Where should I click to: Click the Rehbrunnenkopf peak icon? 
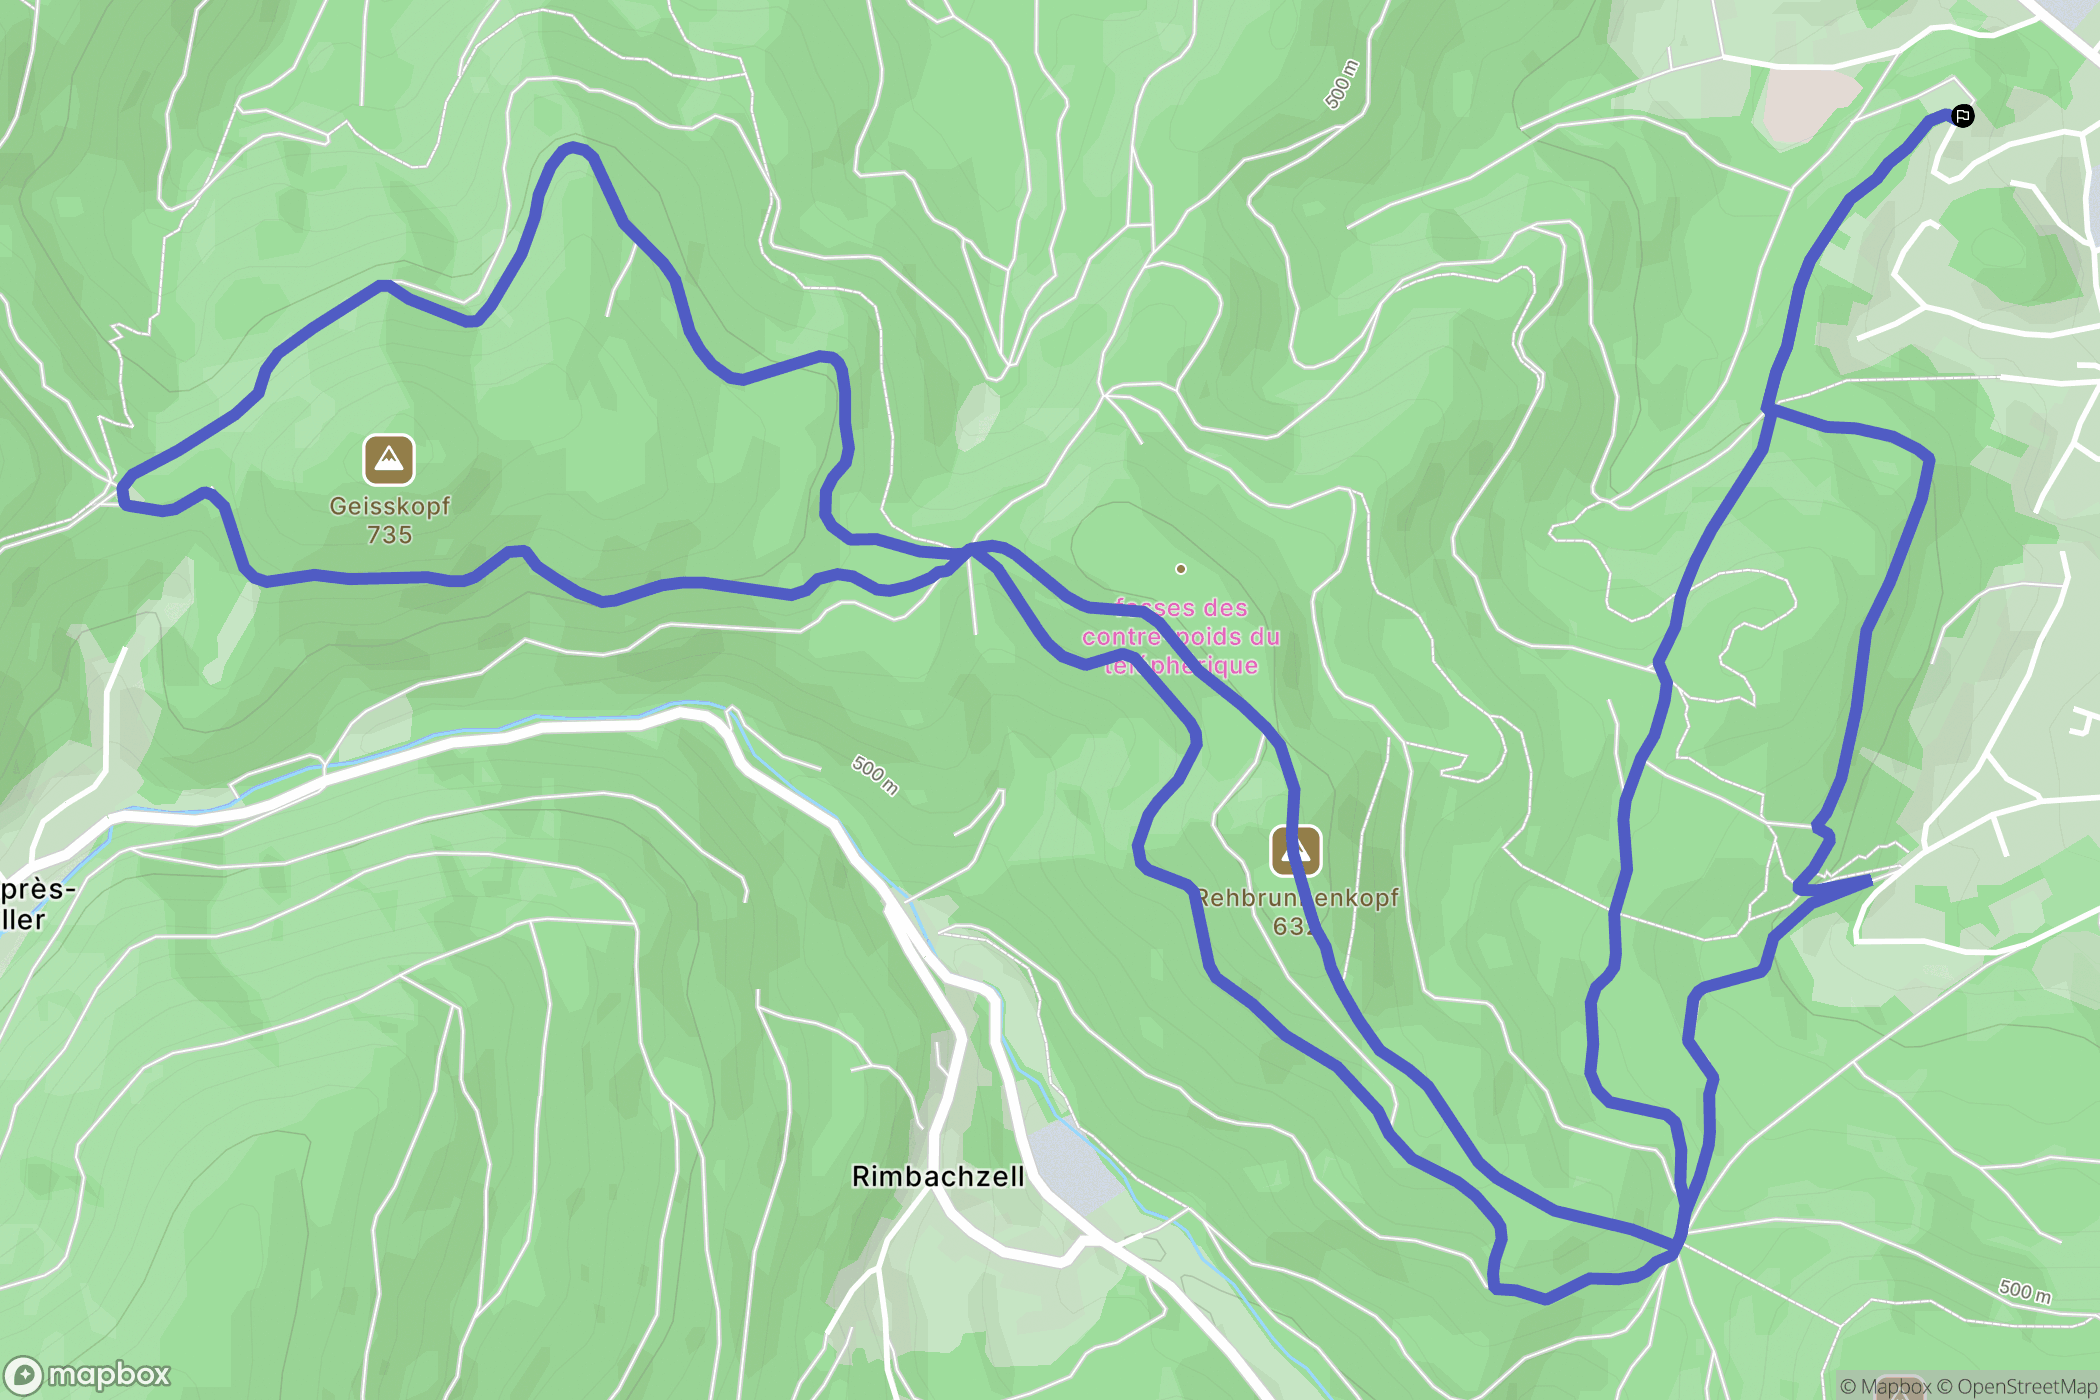(1296, 850)
